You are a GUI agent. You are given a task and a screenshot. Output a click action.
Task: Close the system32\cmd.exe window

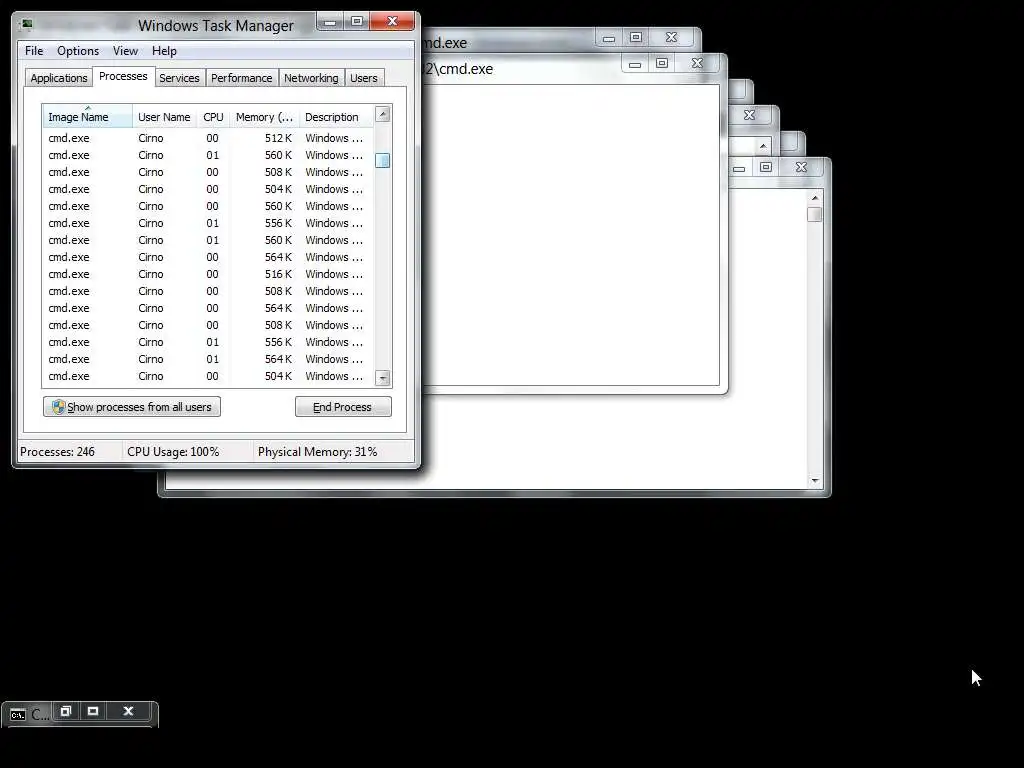(697, 64)
